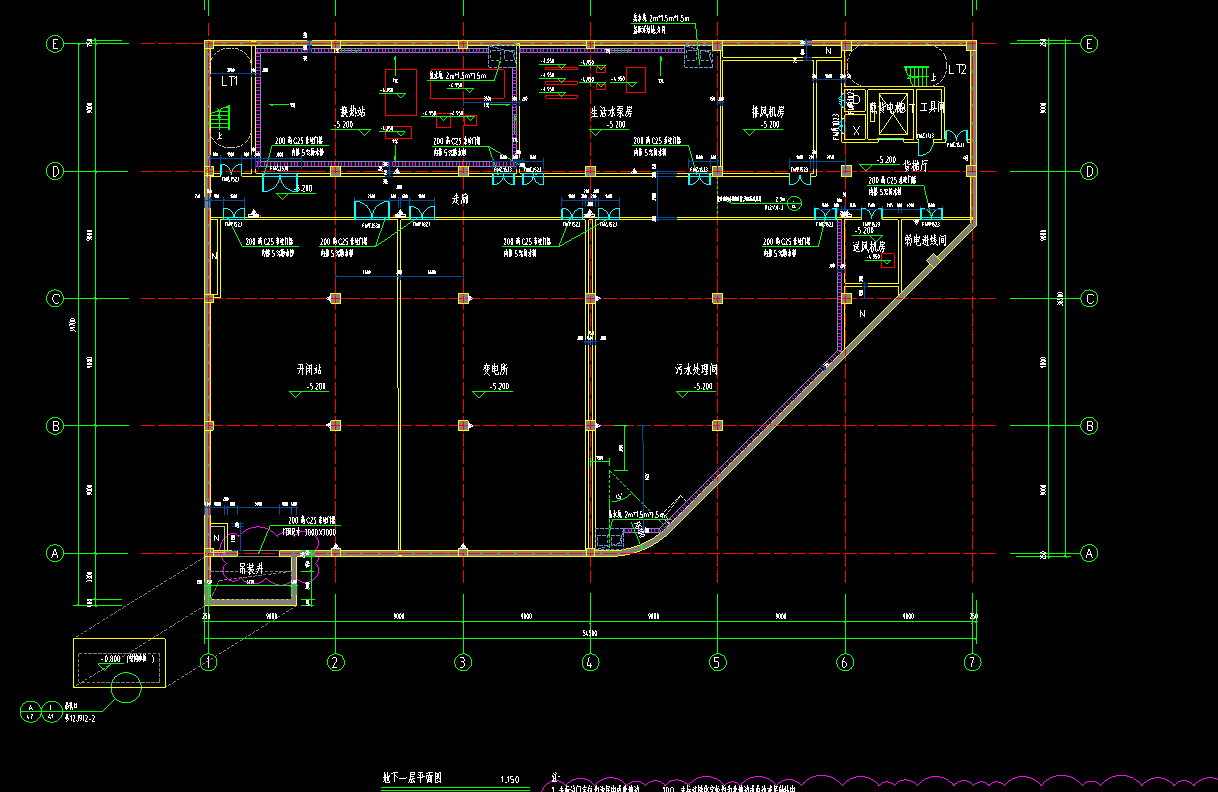
Task: Click grid axis bubble E on left
Action: coord(56,44)
